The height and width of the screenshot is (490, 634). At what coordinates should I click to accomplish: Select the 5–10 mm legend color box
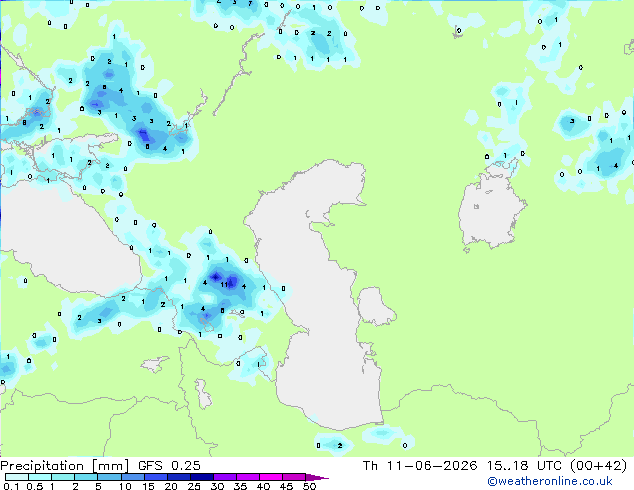click(x=109, y=477)
